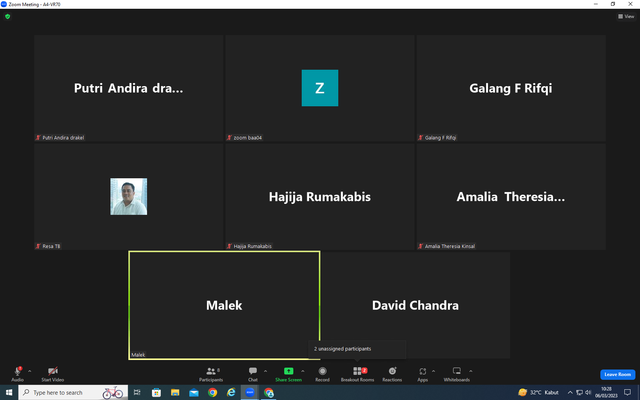
Task: Open the Mail app from the taskbar
Action: point(194,392)
